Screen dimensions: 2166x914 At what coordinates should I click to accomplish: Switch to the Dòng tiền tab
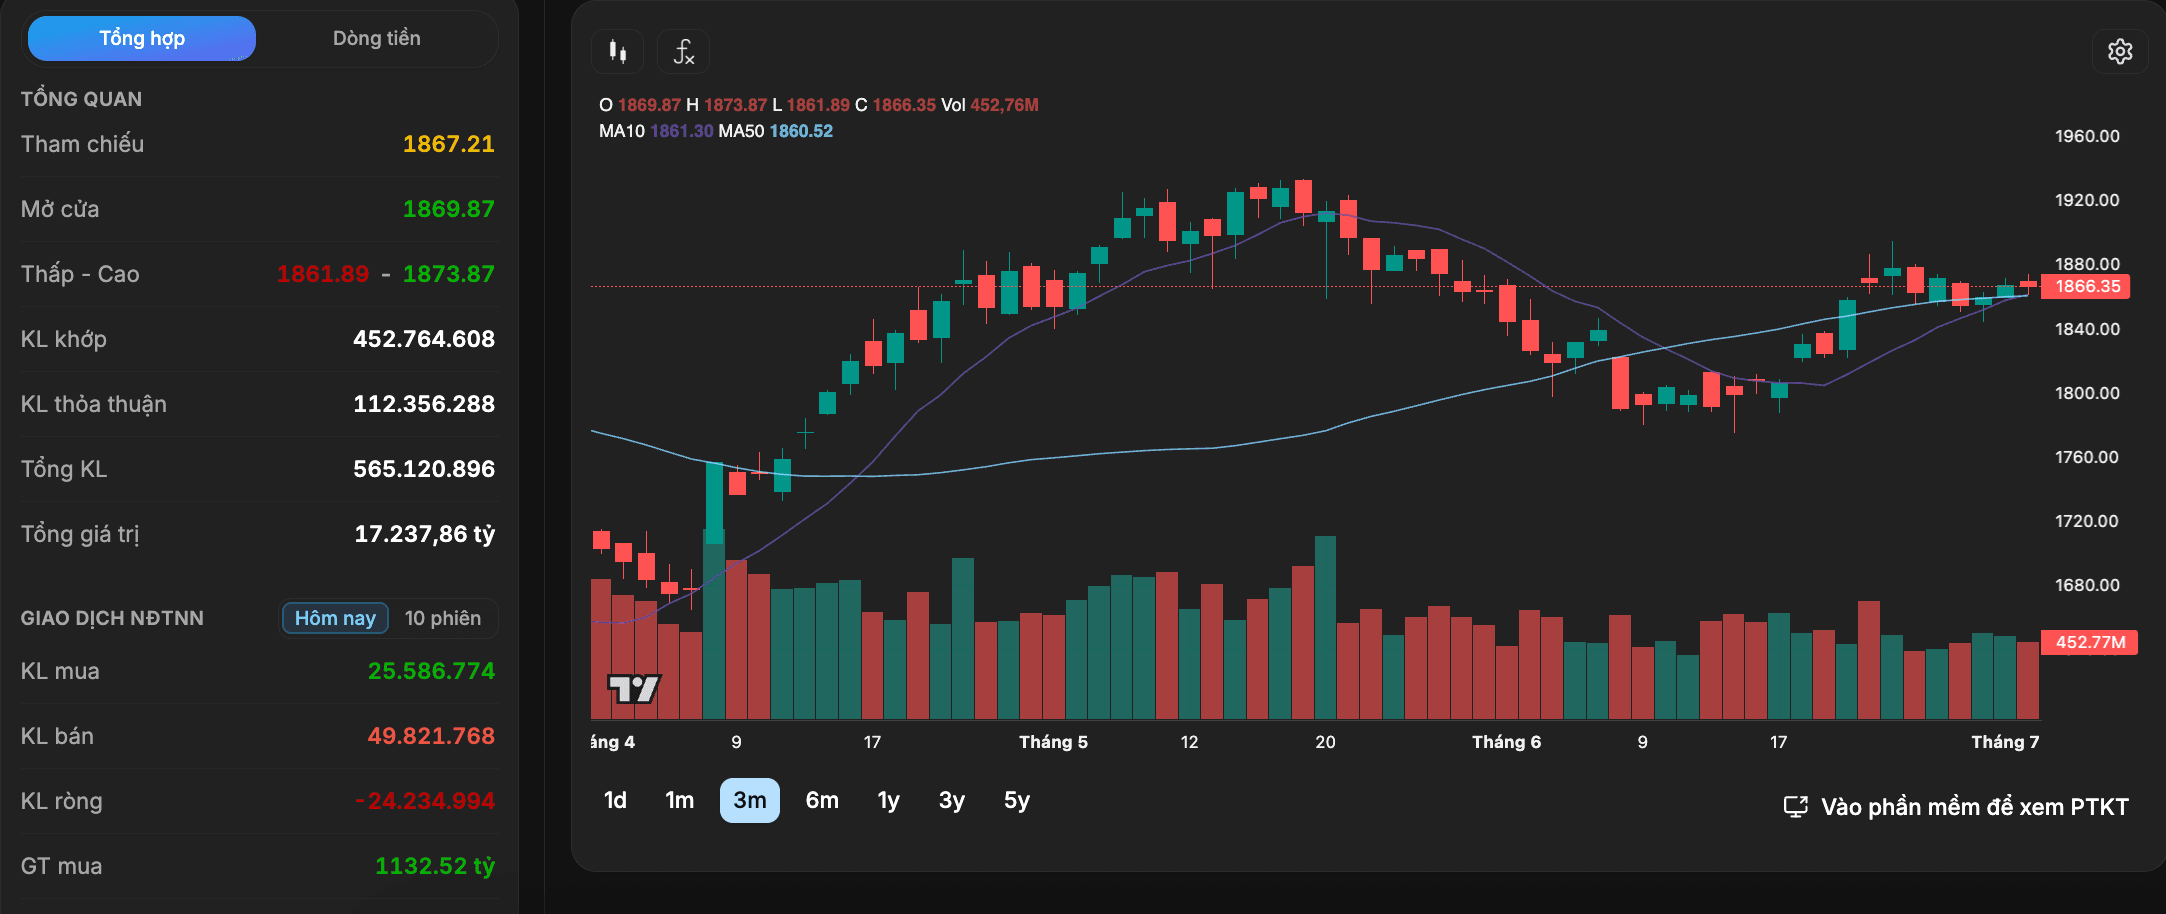click(376, 38)
